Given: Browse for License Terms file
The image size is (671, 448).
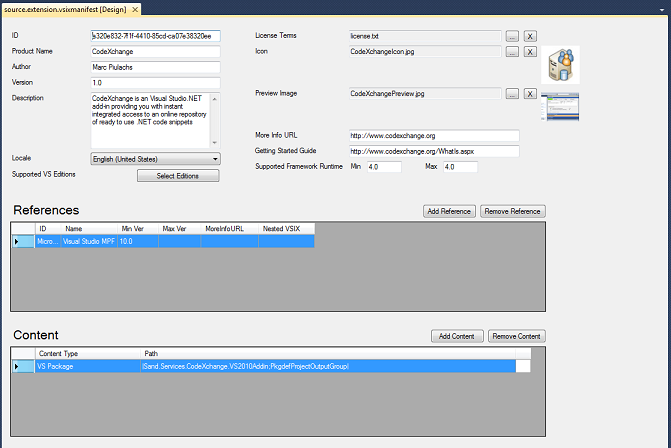Looking at the screenshot, I should (512, 36).
